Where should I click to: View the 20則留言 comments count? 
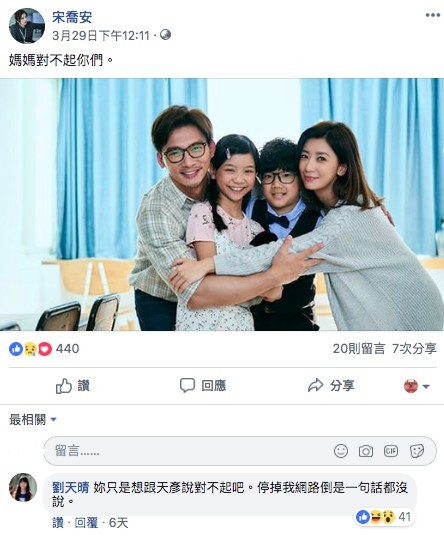point(359,349)
